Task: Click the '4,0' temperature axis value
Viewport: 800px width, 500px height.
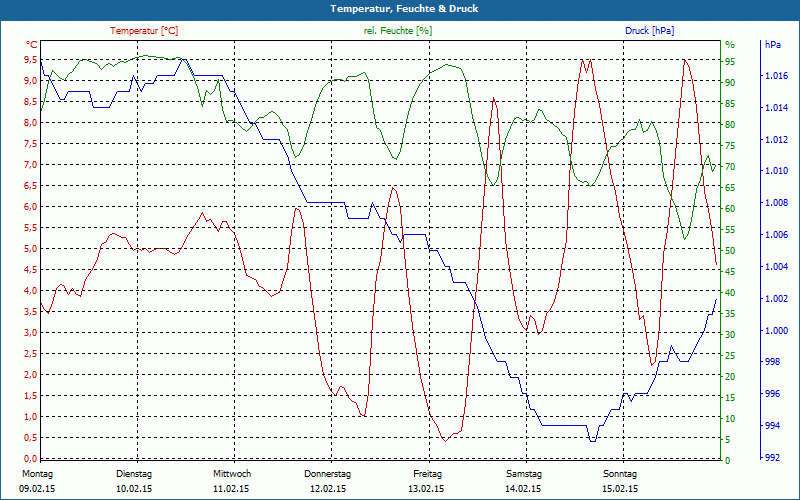Action: pos(31,291)
